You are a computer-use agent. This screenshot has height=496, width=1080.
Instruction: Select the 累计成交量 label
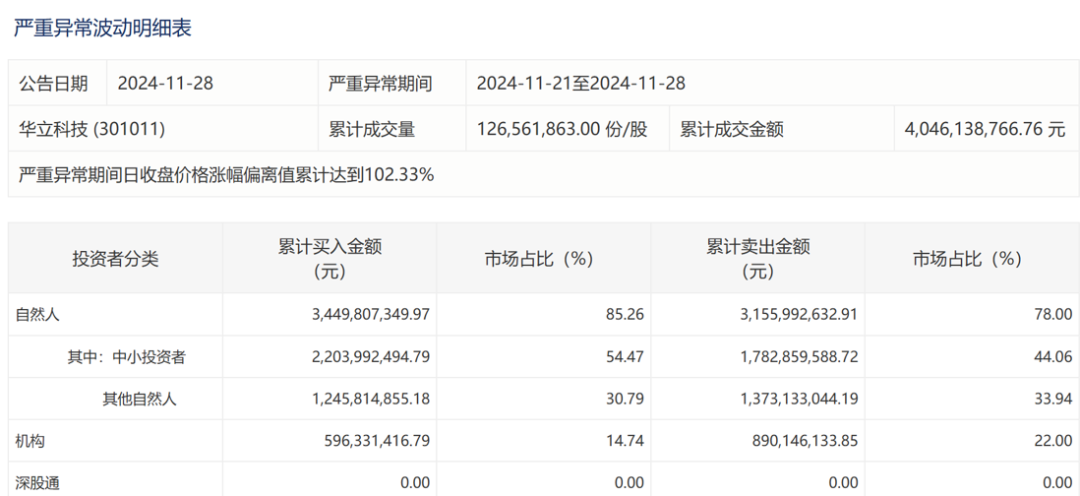click(x=372, y=130)
